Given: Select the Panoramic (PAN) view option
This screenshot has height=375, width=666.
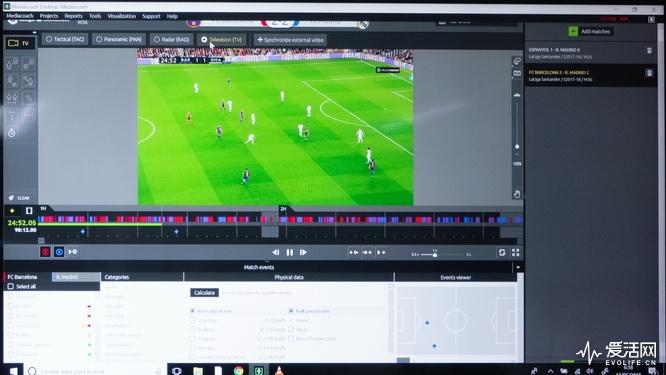Looking at the screenshot, I should click(x=119, y=39).
